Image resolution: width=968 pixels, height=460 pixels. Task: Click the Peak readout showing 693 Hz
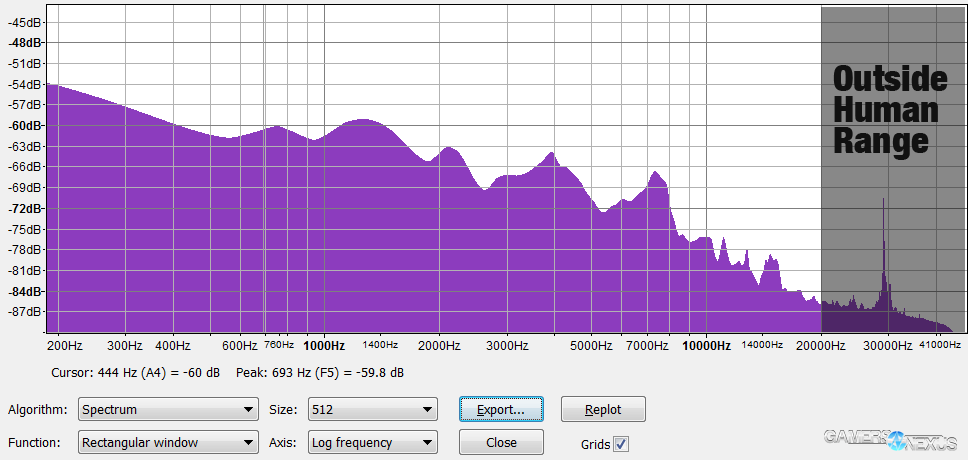click(320, 373)
